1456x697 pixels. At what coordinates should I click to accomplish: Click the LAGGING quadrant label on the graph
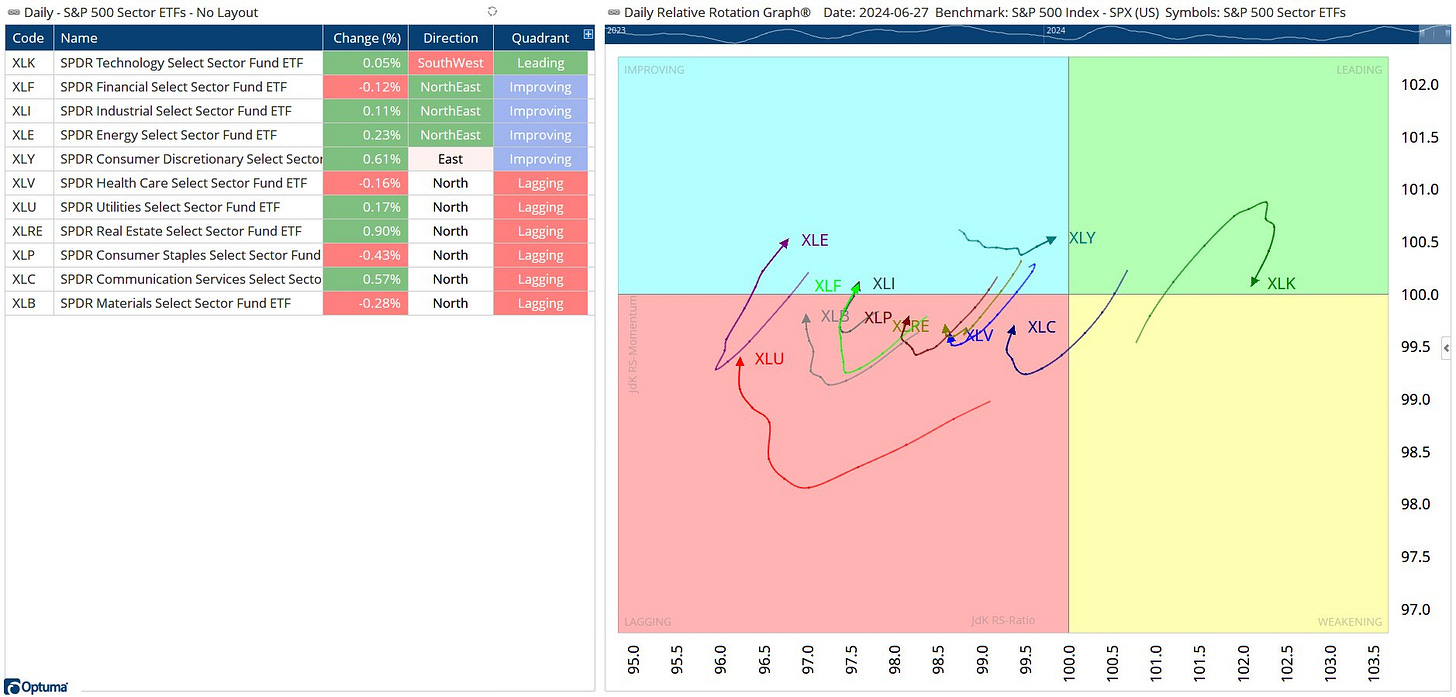tap(647, 622)
